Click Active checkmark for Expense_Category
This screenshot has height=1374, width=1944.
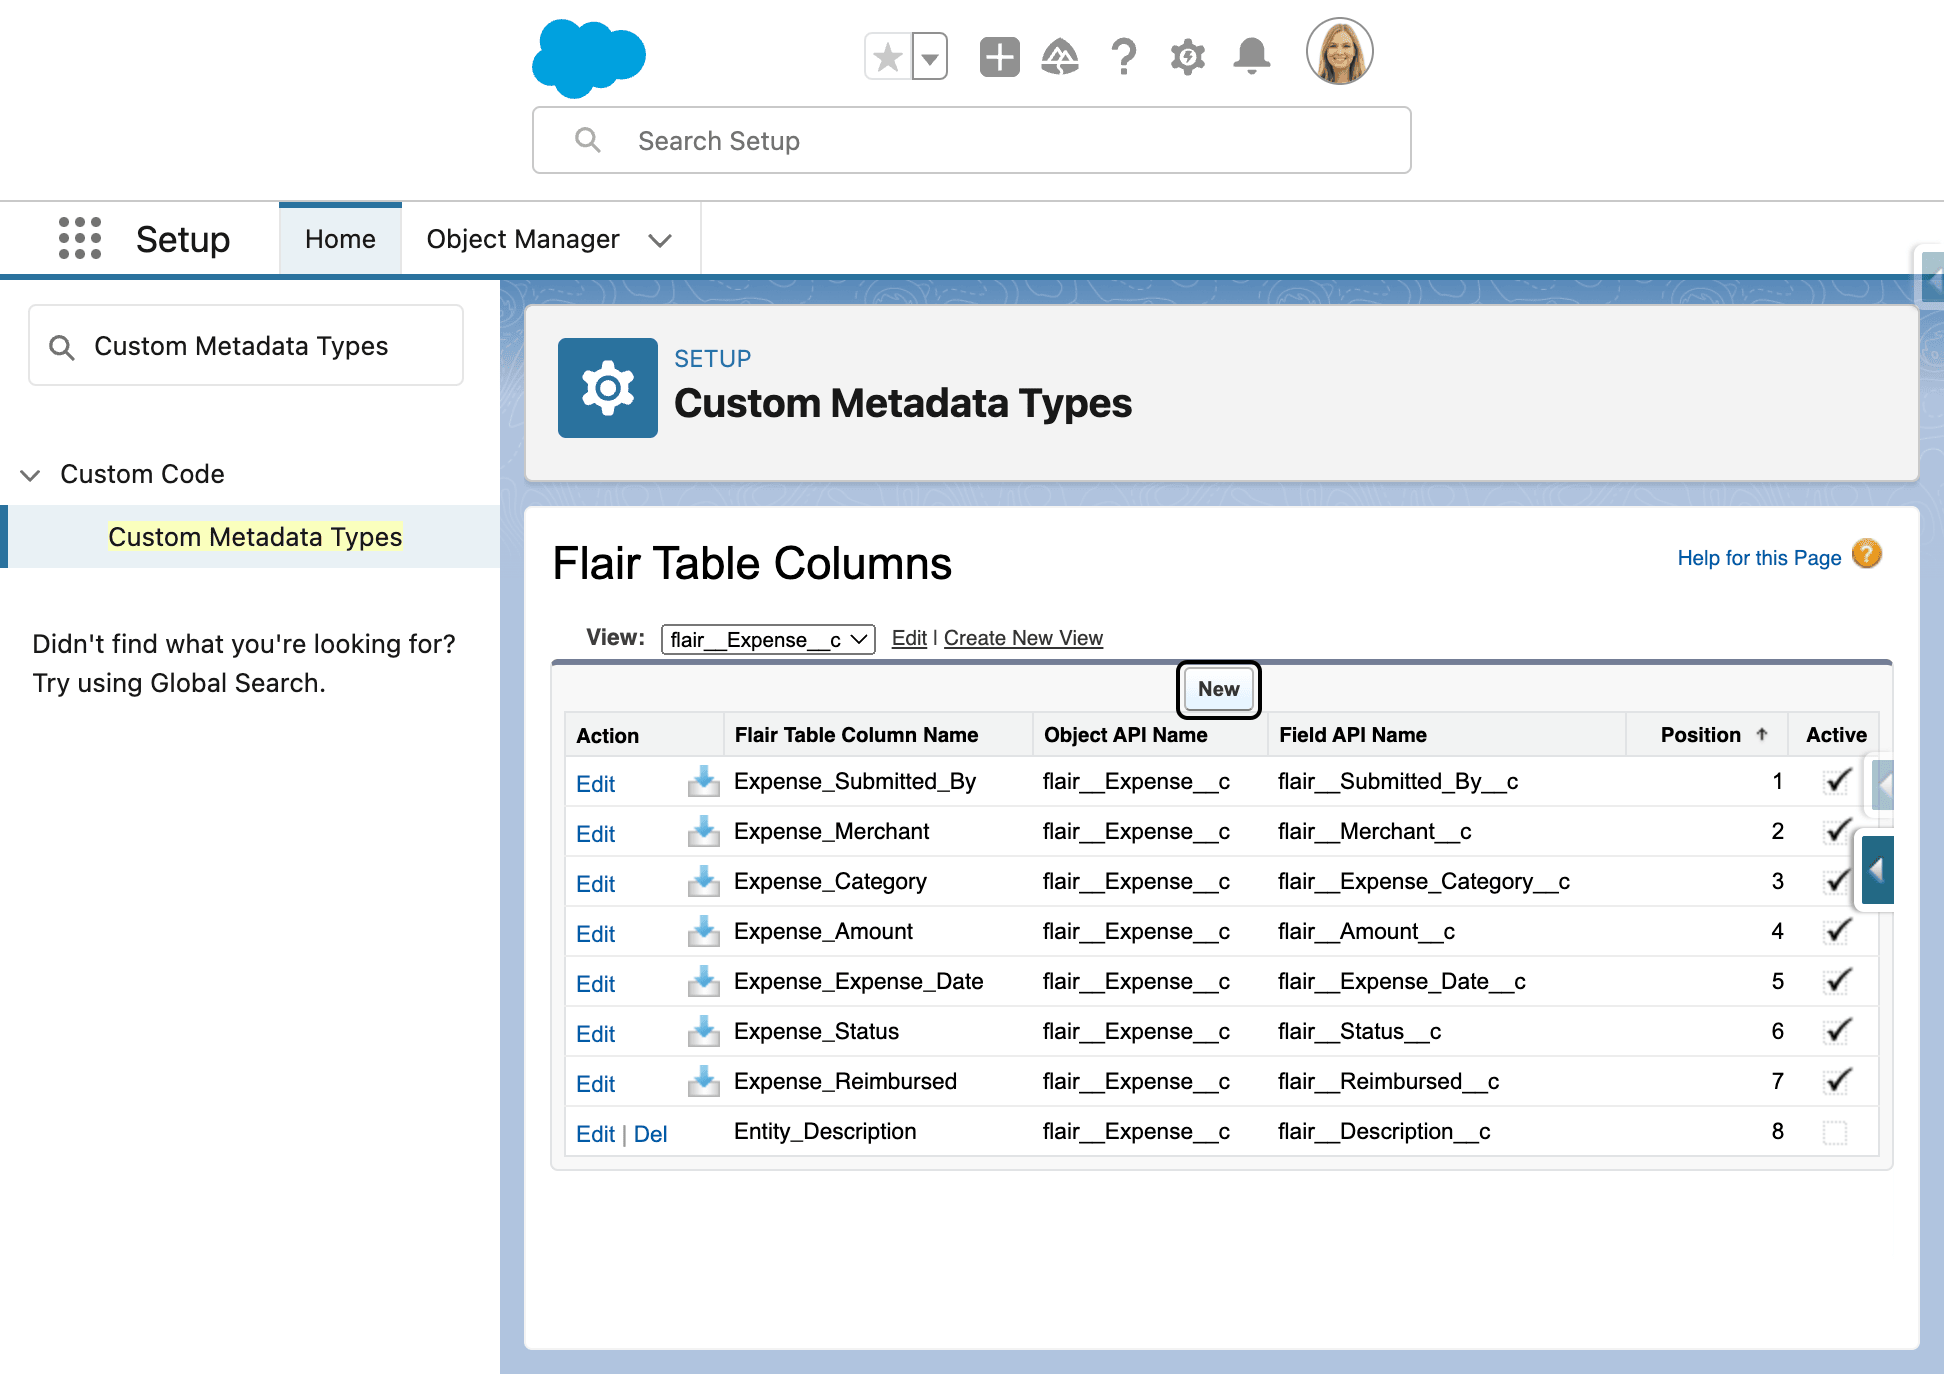pyautogui.click(x=1837, y=881)
